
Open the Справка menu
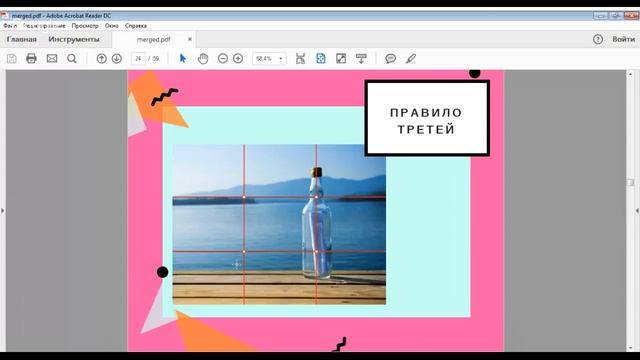(136, 26)
